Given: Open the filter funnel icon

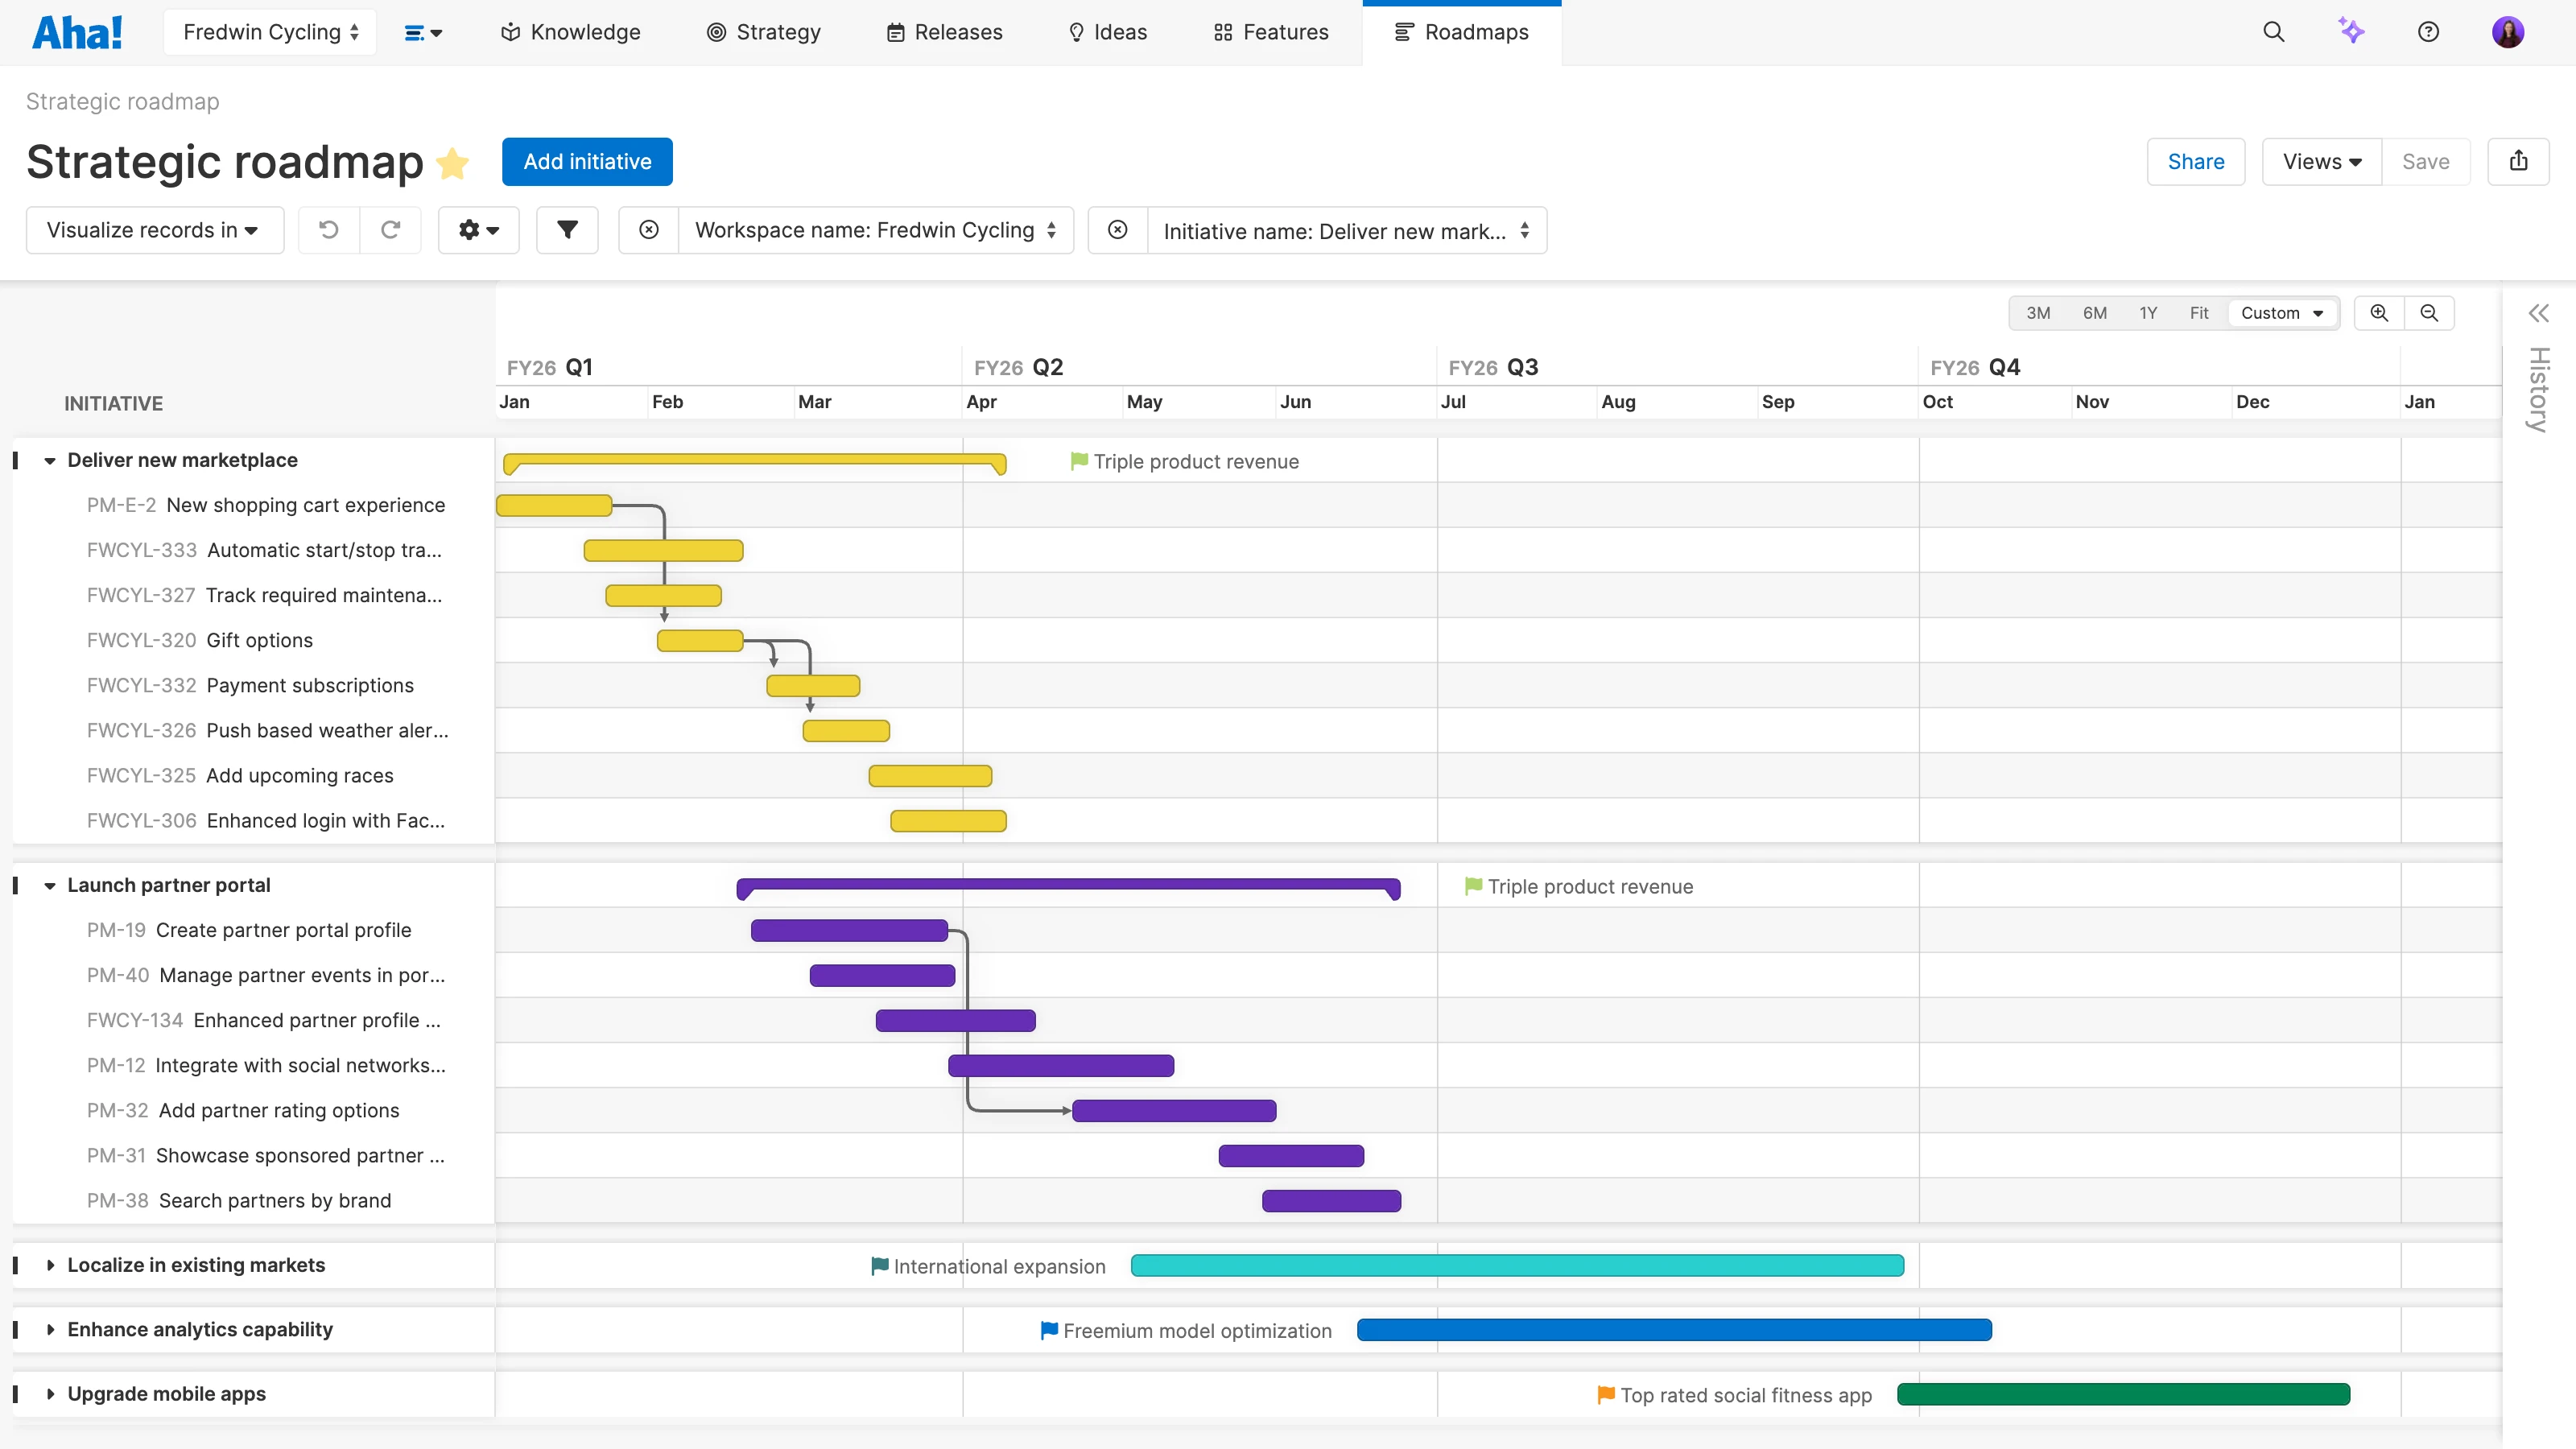Looking at the screenshot, I should [567, 230].
